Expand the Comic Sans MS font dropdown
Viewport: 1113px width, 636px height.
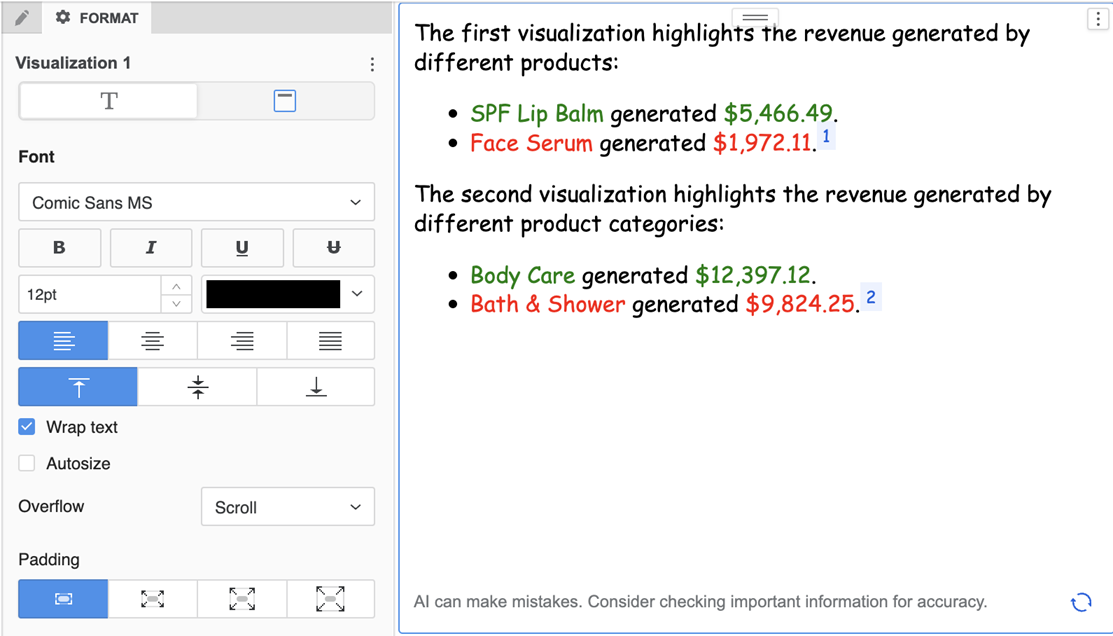(x=196, y=202)
